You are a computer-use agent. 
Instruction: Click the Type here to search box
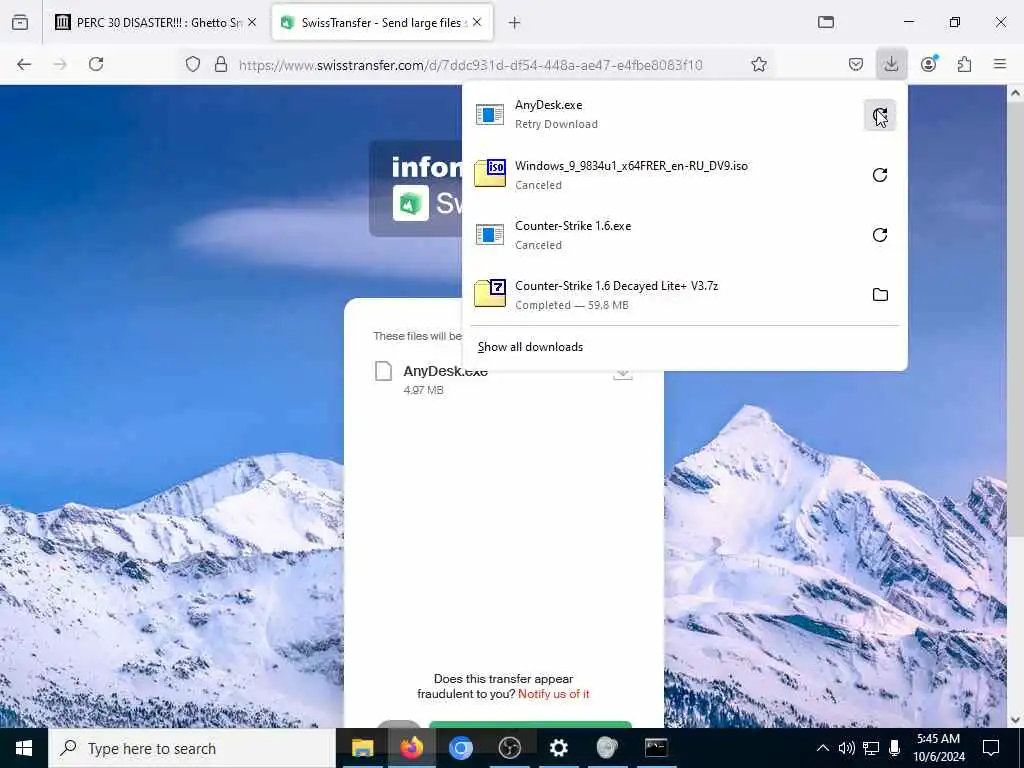pyautogui.click(x=192, y=748)
